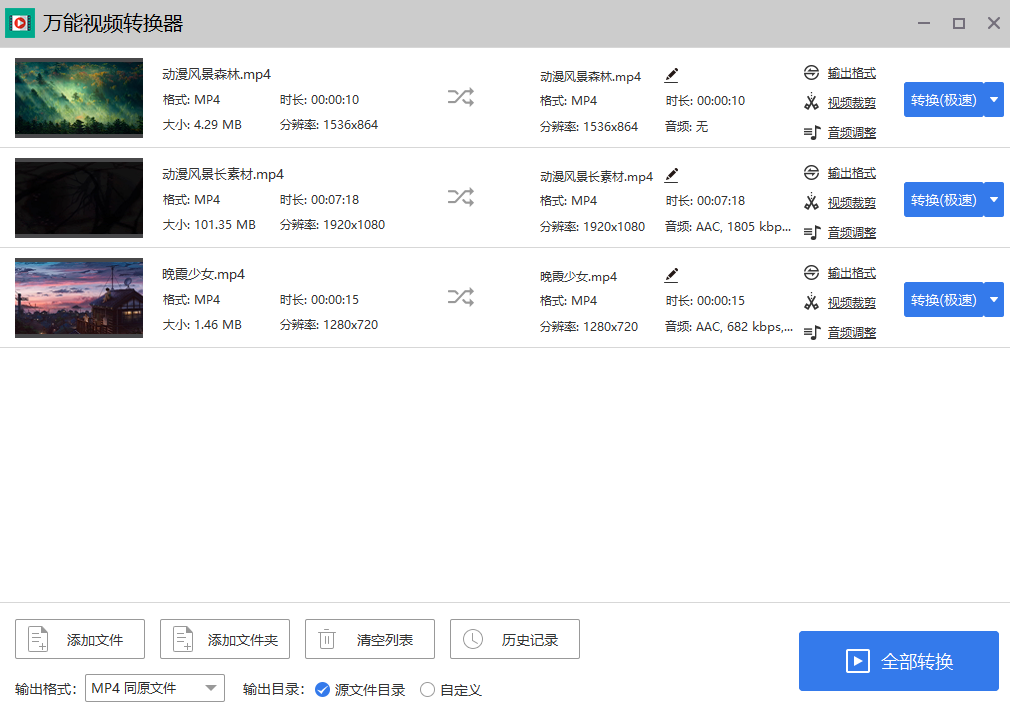This screenshot has height=704, width=1010.
Task: Click the 添加文件 button
Action: (x=80, y=639)
